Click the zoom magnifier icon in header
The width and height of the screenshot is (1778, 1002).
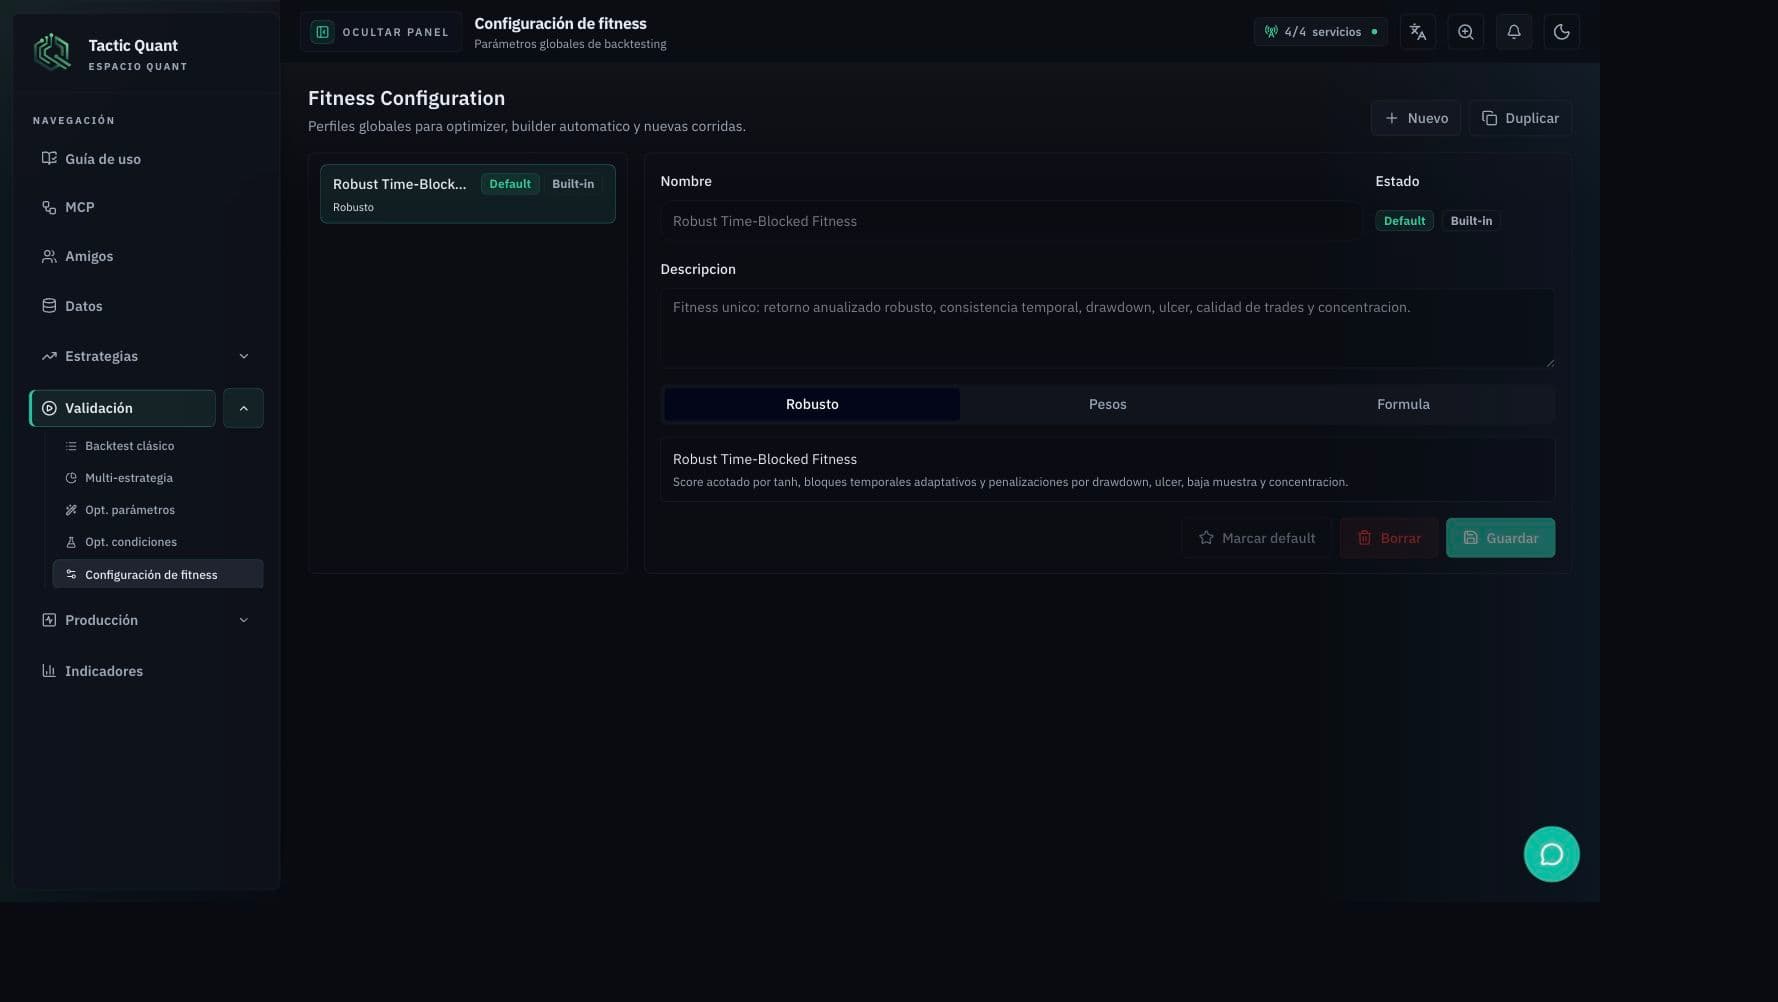1465,32
